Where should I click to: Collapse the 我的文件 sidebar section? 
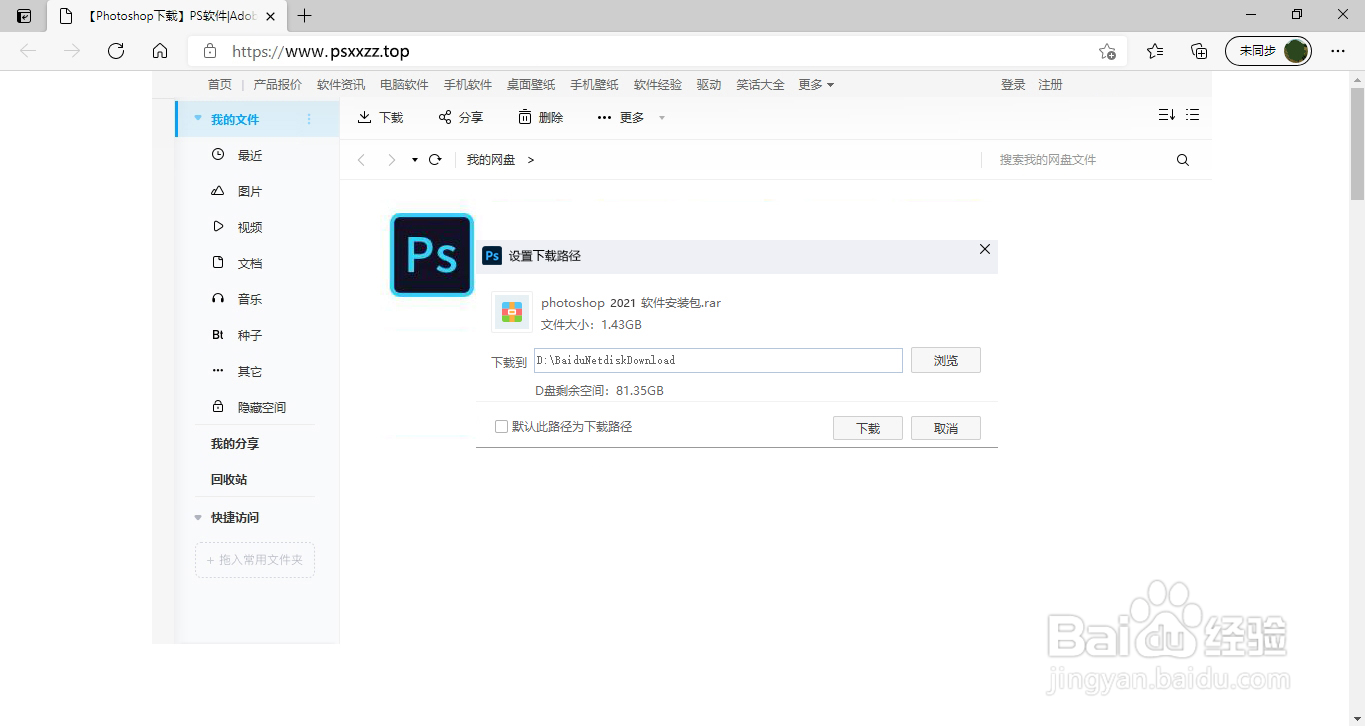point(197,118)
